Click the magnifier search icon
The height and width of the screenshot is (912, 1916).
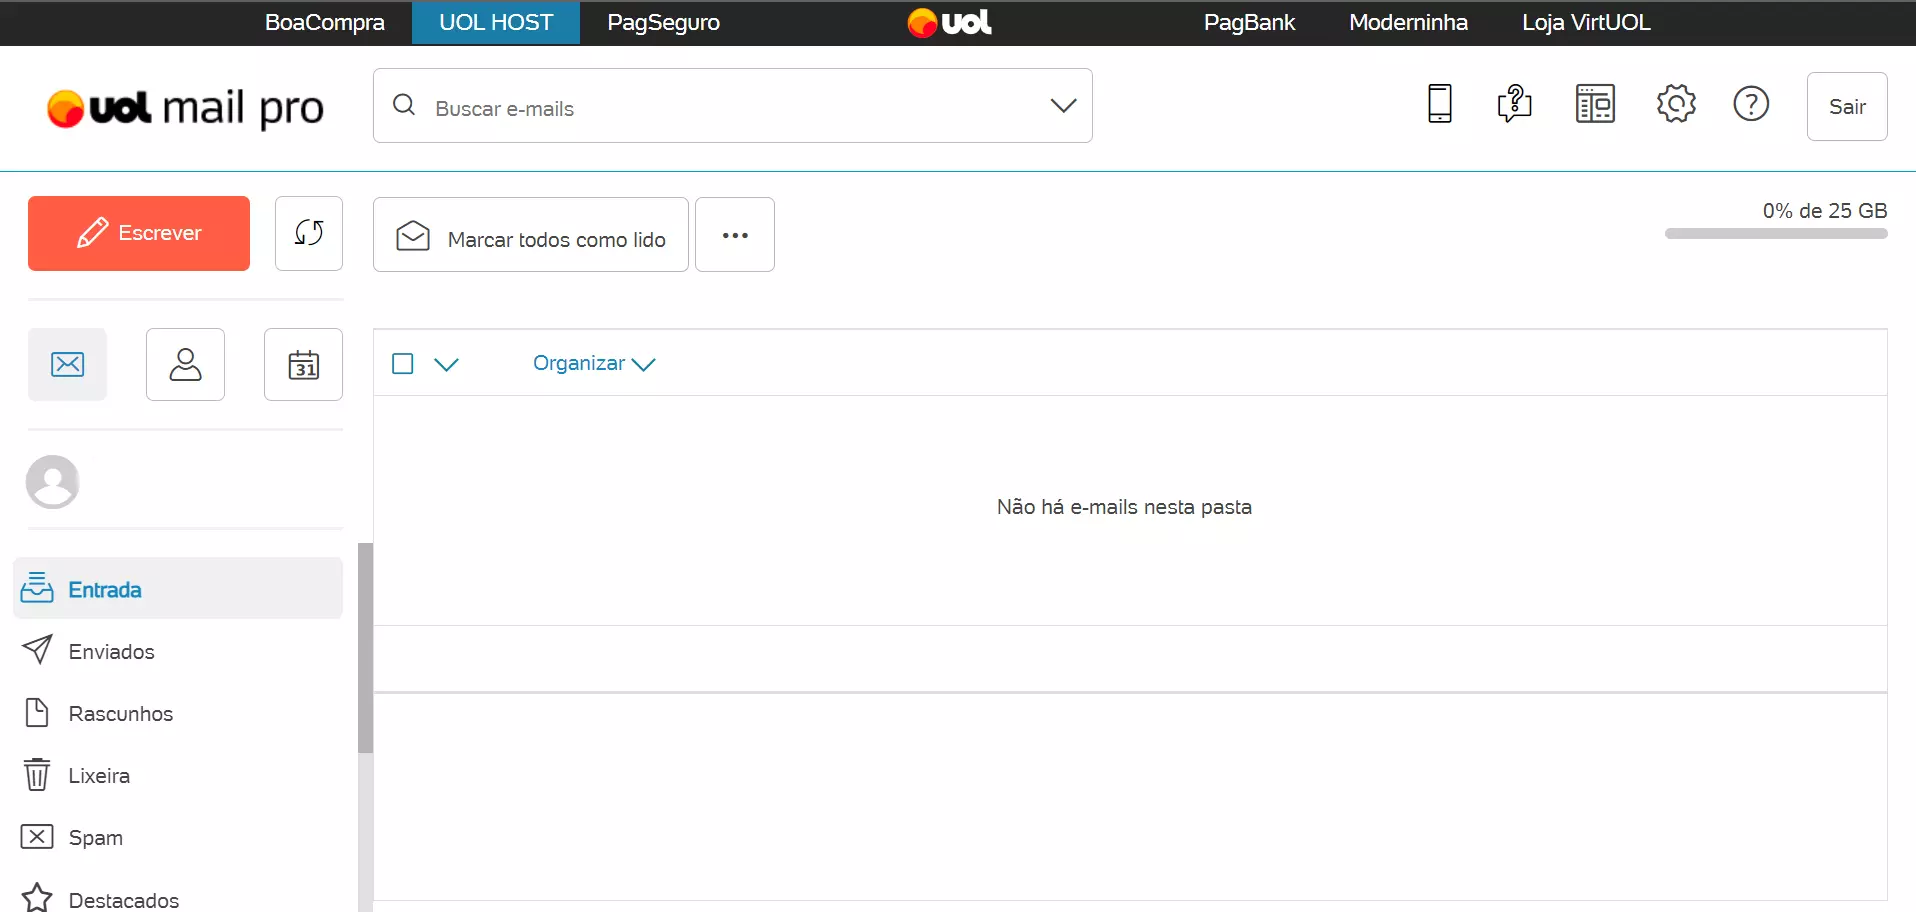pos(404,105)
